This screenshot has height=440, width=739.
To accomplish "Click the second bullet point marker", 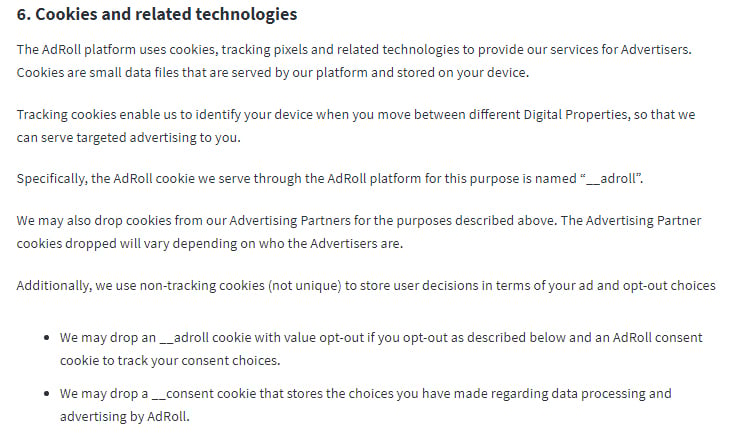I will pyautogui.click(x=46, y=394).
